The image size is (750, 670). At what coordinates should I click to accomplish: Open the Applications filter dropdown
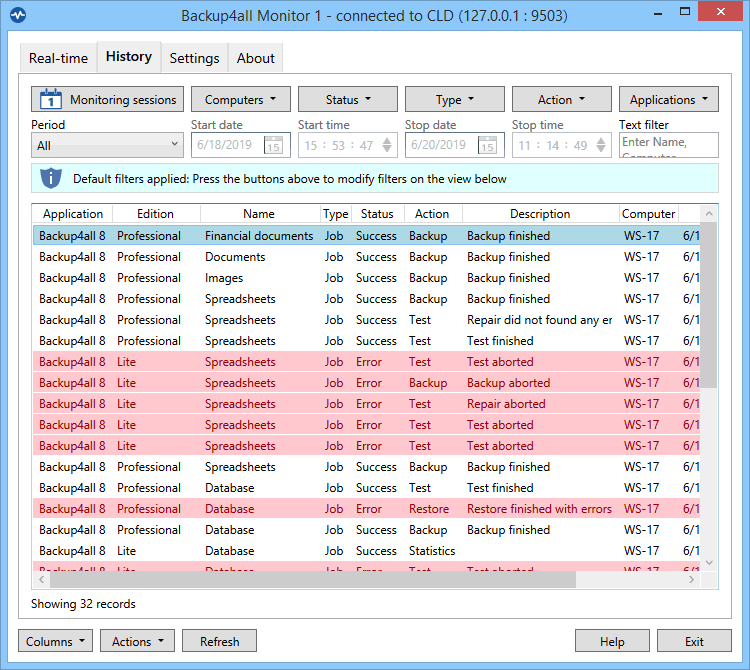[669, 99]
